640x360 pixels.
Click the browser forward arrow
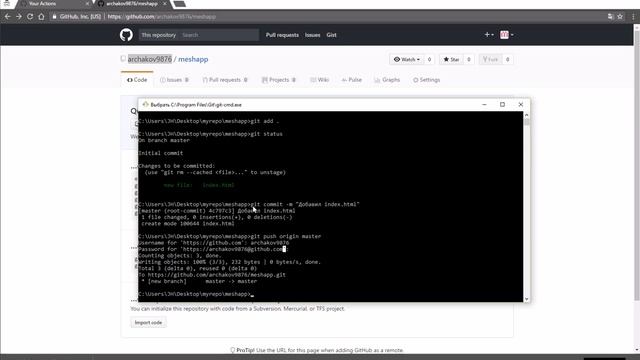(x=19, y=17)
